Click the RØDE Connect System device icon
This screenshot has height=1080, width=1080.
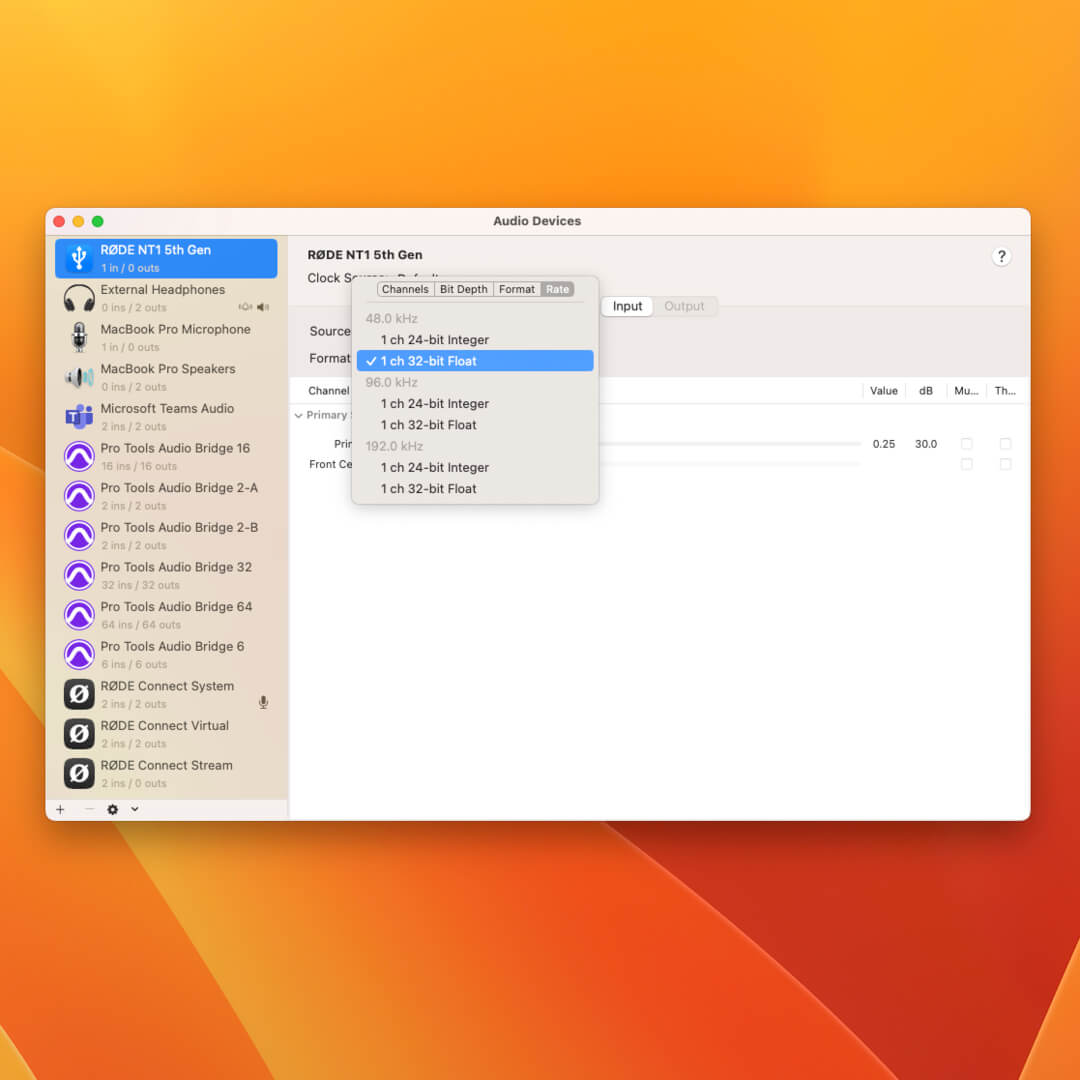(x=79, y=694)
